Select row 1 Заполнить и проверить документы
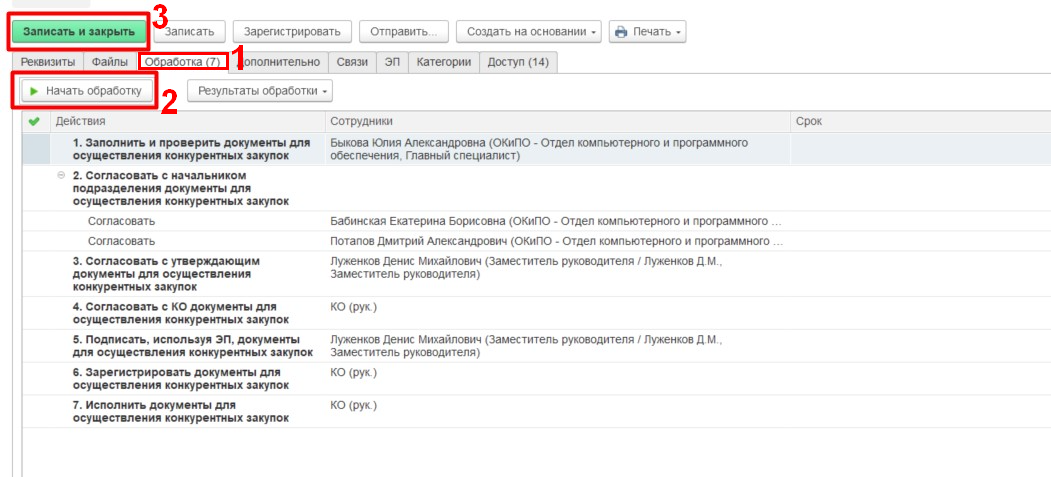This screenshot has width=1051, height=477. [x=190, y=149]
